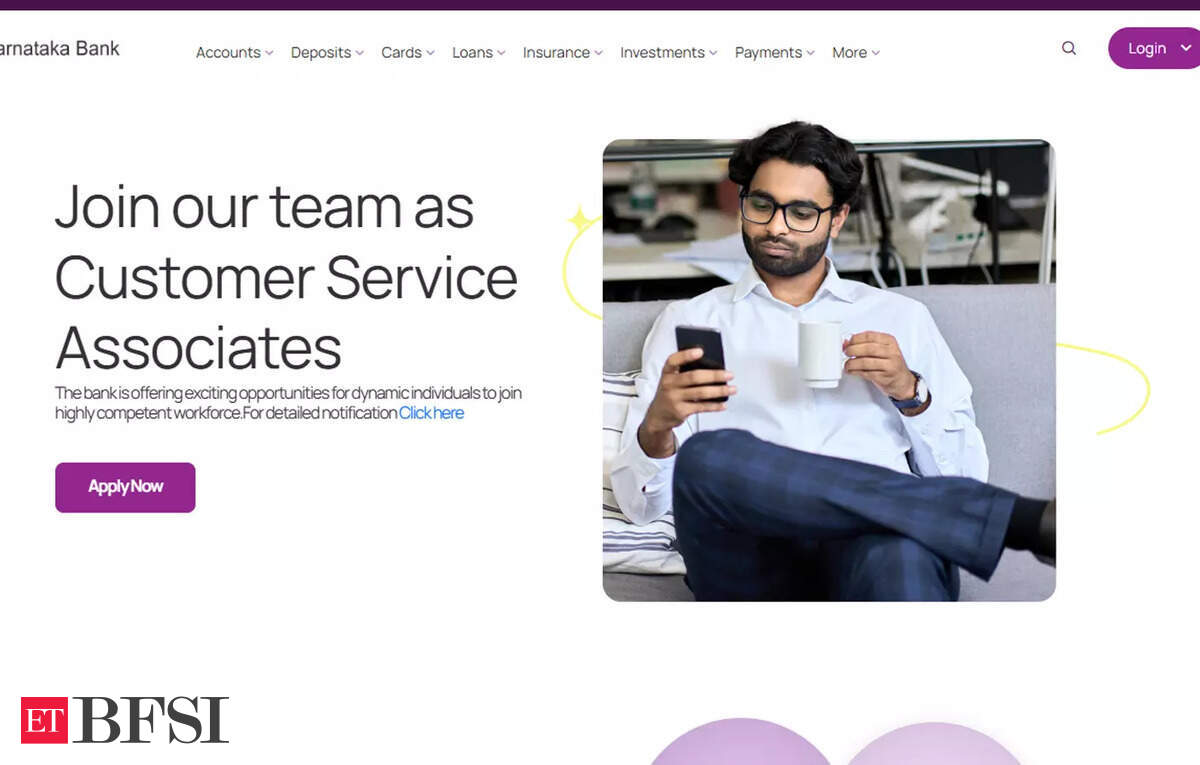This screenshot has height=765, width=1200.
Task: Click the ET BFSI logo
Action: click(x=125, y=720)
